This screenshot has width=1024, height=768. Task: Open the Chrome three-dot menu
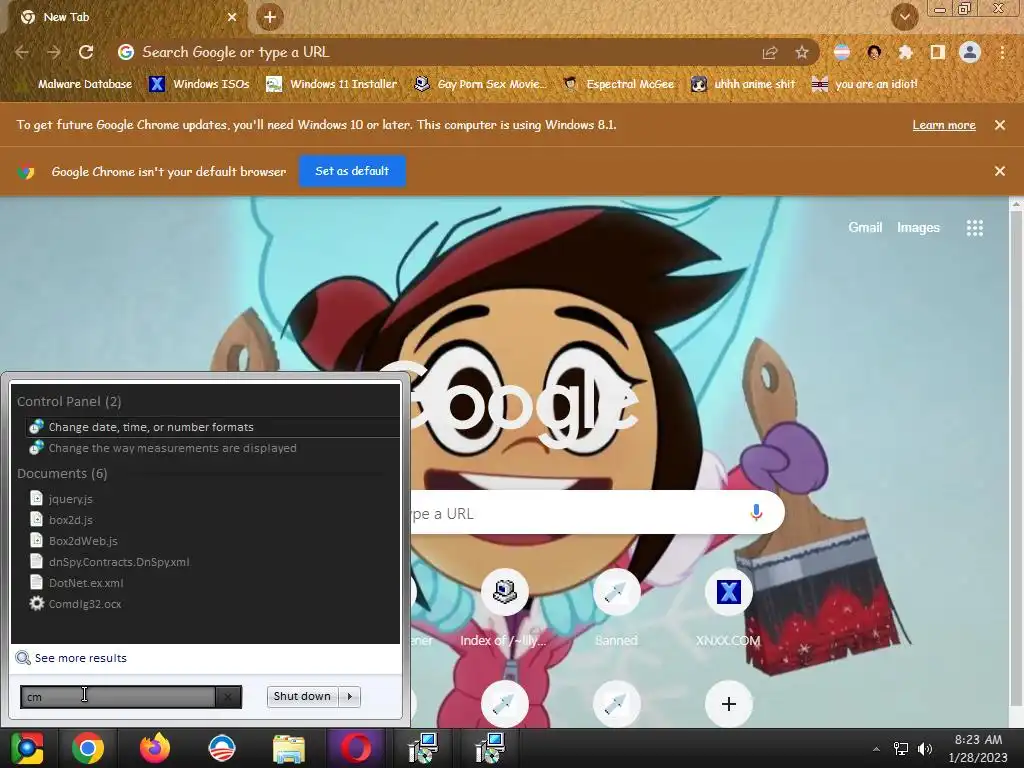[1002, 52]
